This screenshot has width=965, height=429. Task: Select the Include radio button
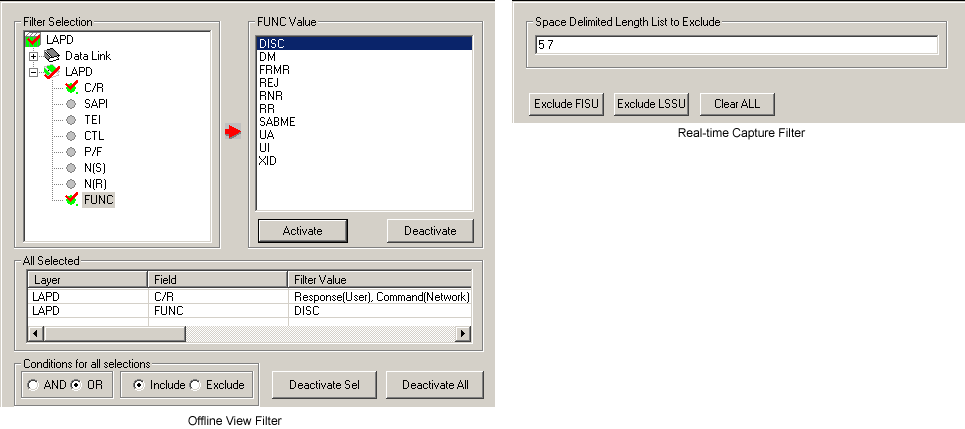(x=139, y=385)
